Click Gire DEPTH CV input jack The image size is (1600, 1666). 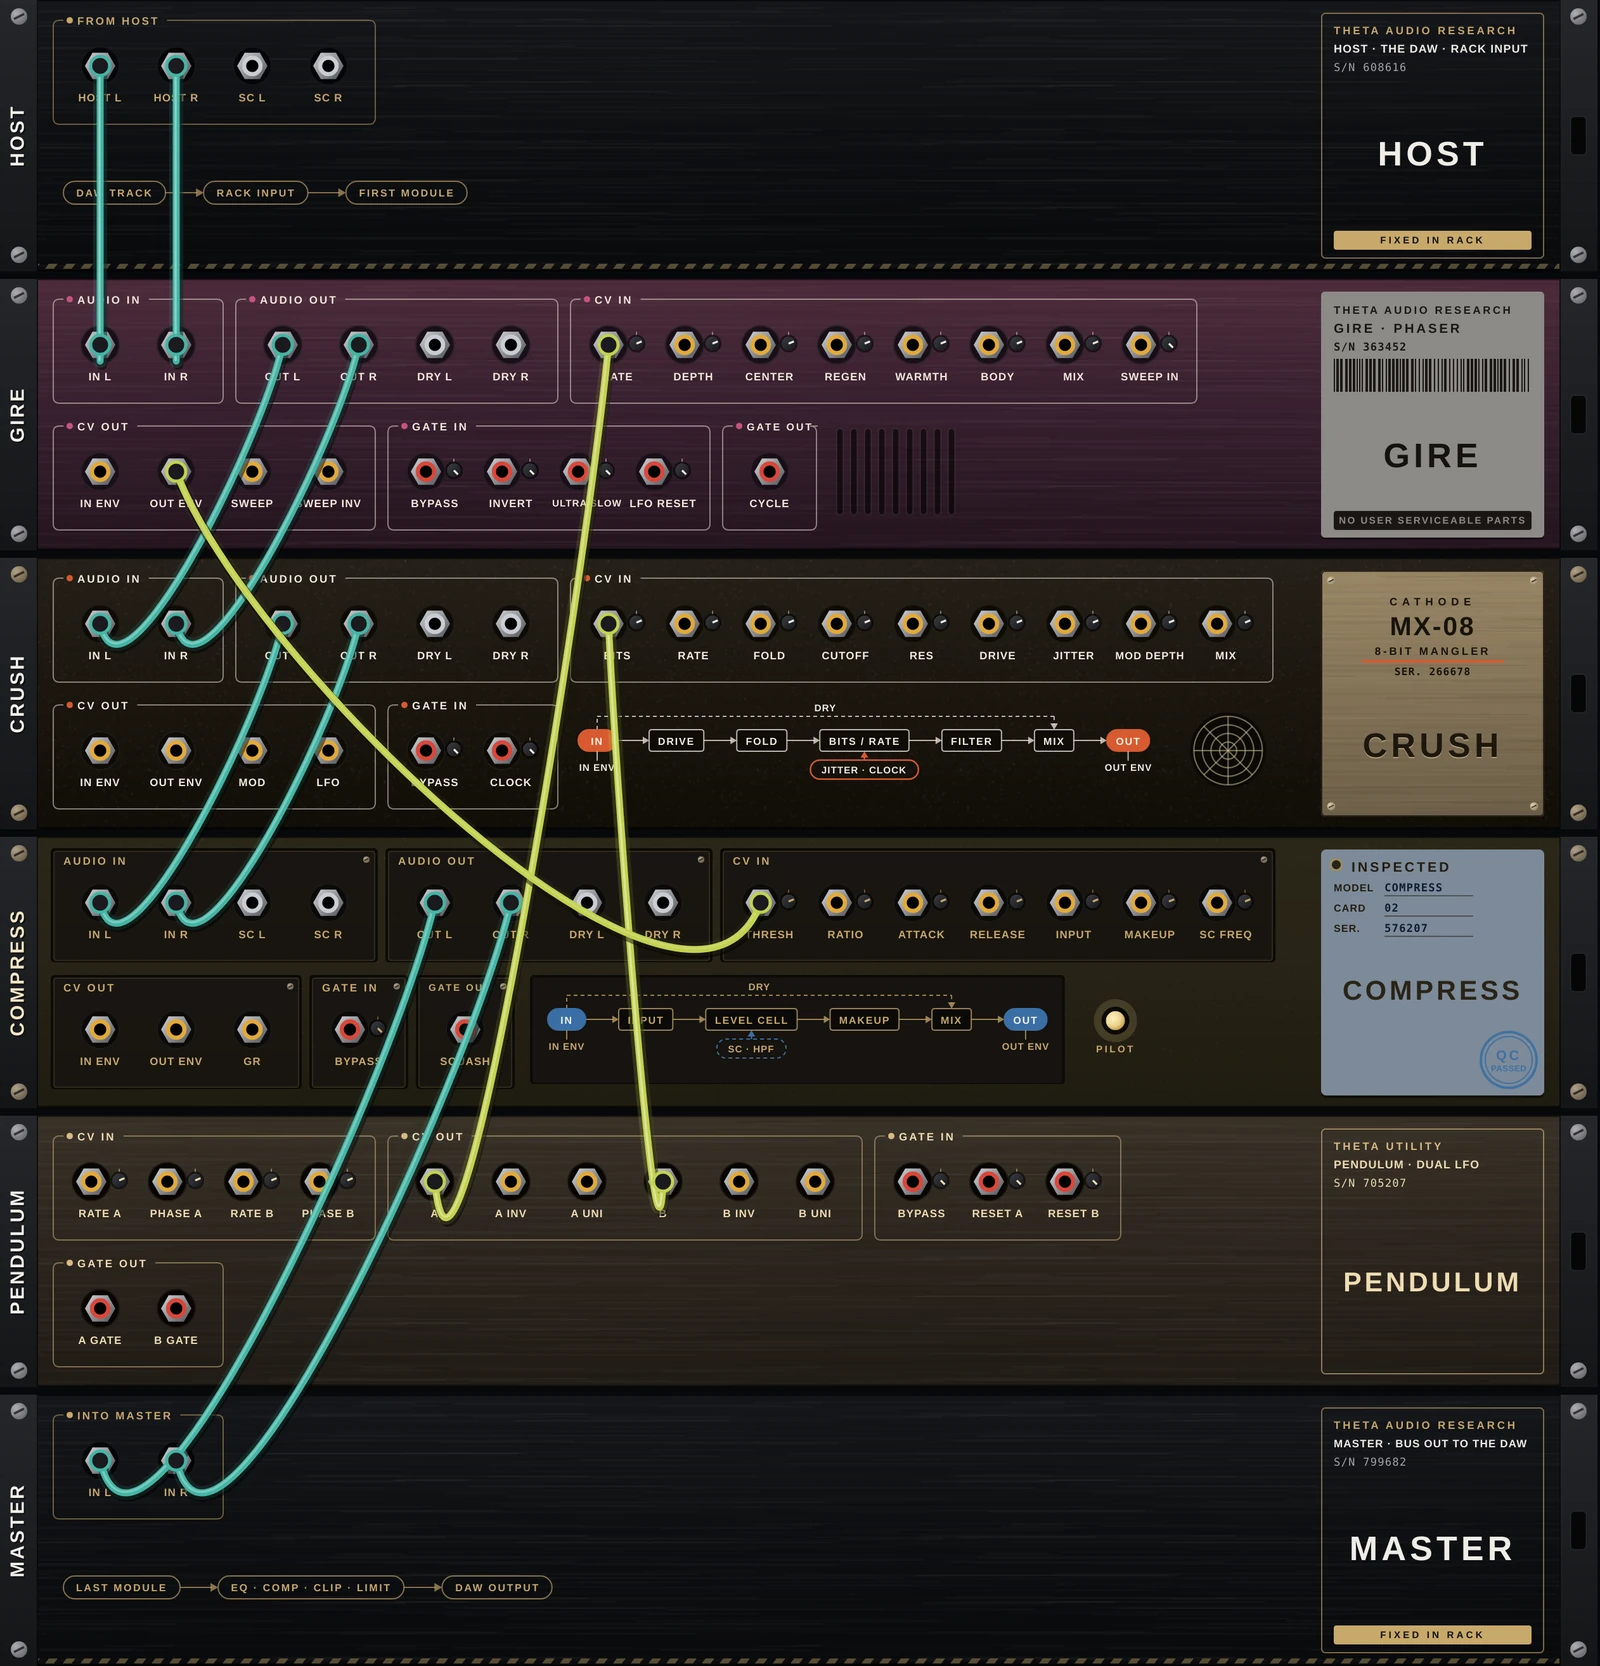[x=684, y=345]
